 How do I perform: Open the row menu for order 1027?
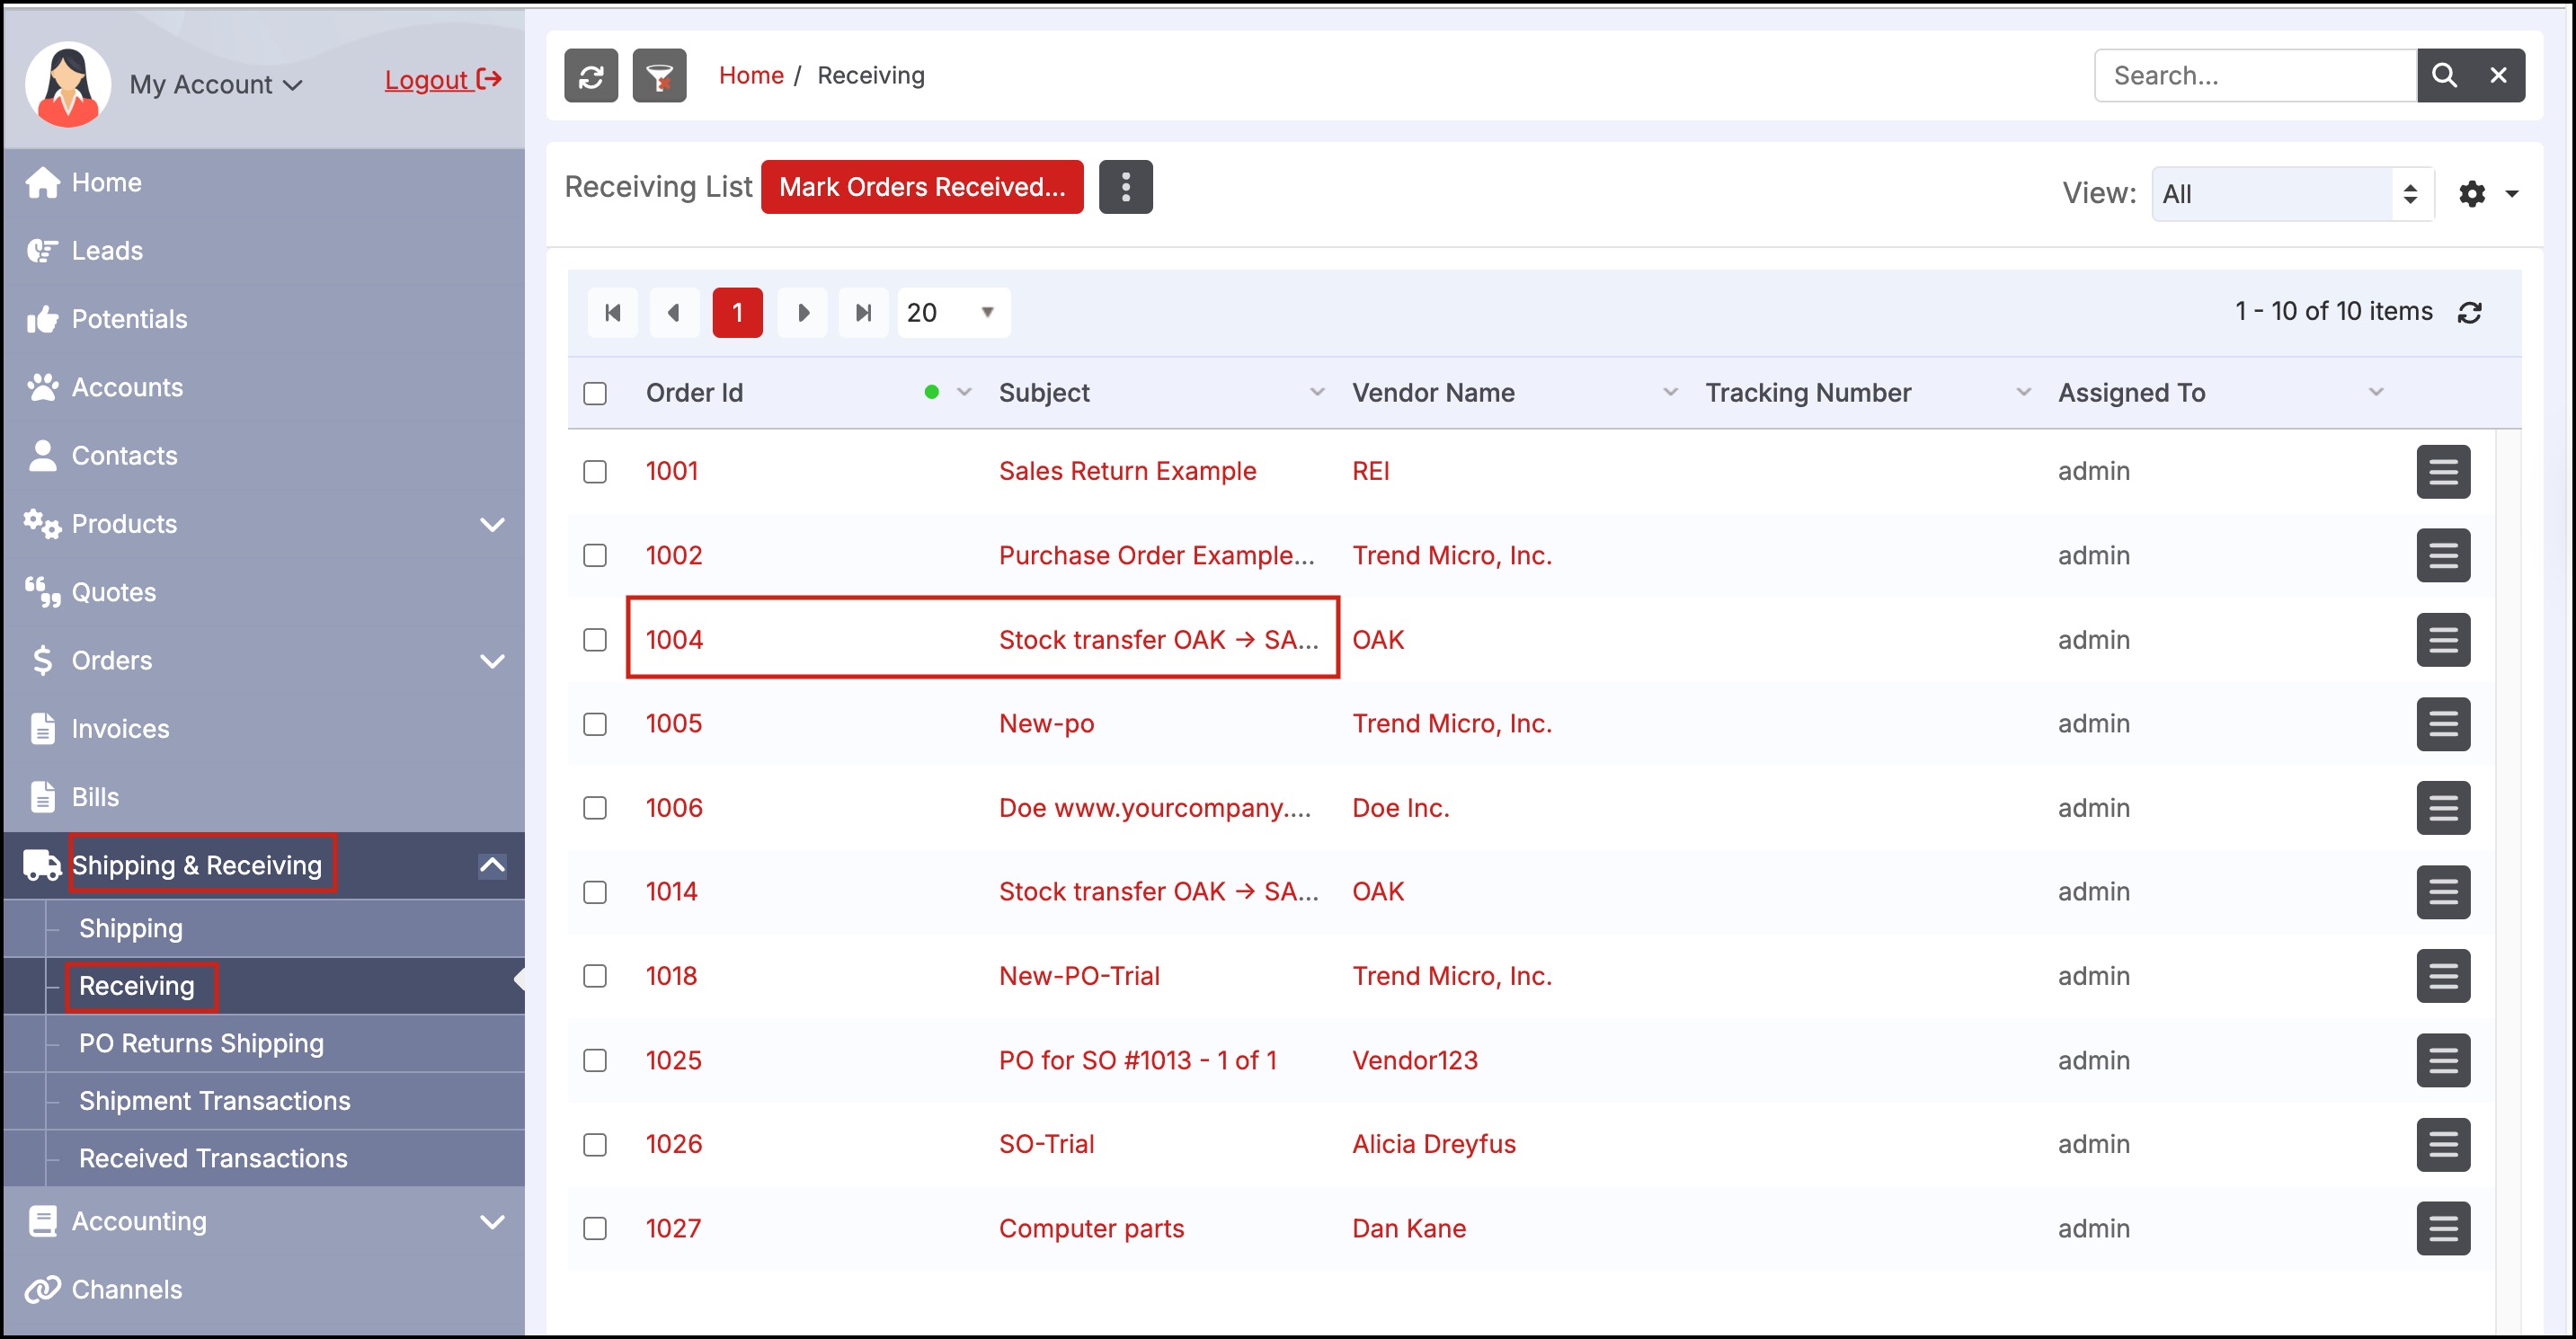(x=2443, y=1229)
